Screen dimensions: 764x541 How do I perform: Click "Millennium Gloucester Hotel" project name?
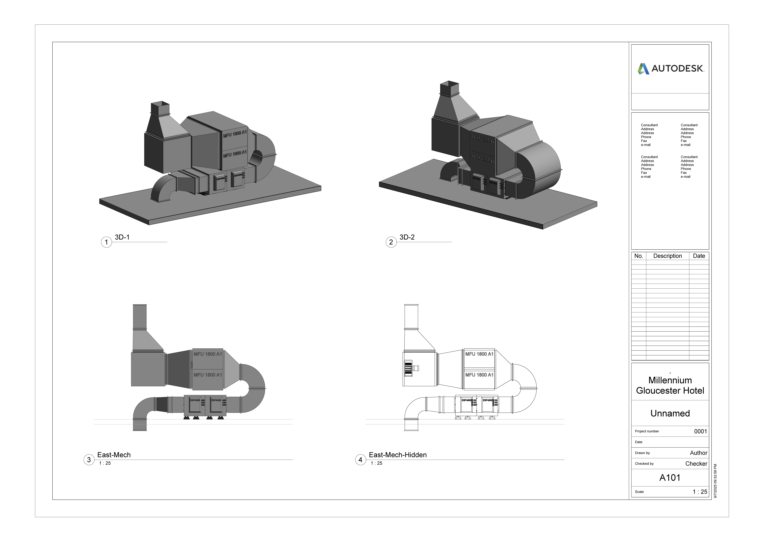[x=670, y=386]
